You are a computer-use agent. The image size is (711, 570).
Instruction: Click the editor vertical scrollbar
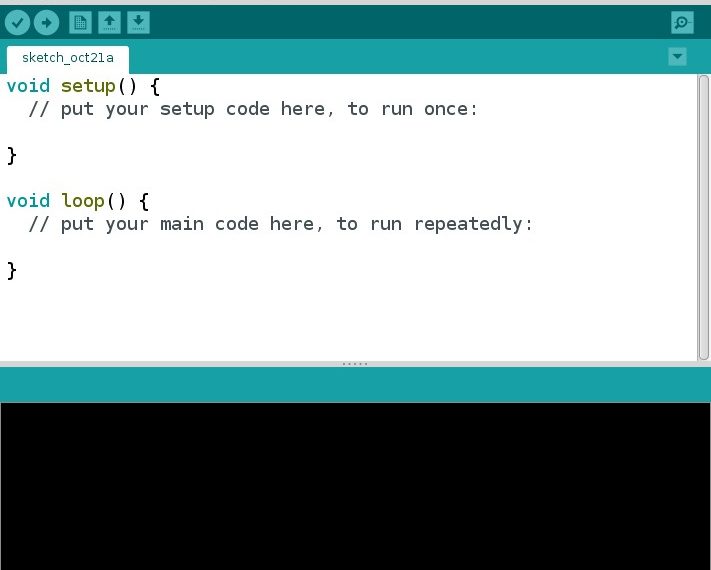pos(703,217)
